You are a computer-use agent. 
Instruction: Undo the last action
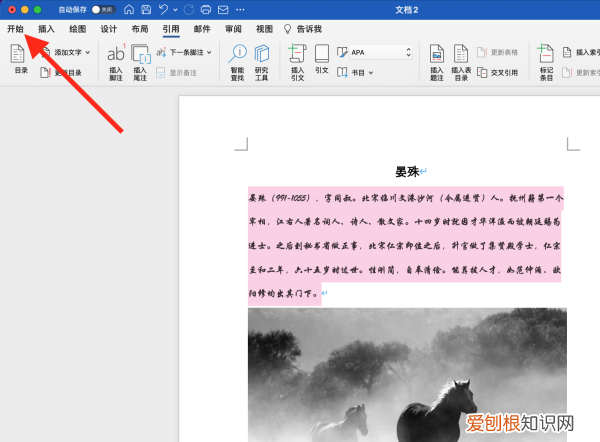pyautogui.click(x=164, y=10)
